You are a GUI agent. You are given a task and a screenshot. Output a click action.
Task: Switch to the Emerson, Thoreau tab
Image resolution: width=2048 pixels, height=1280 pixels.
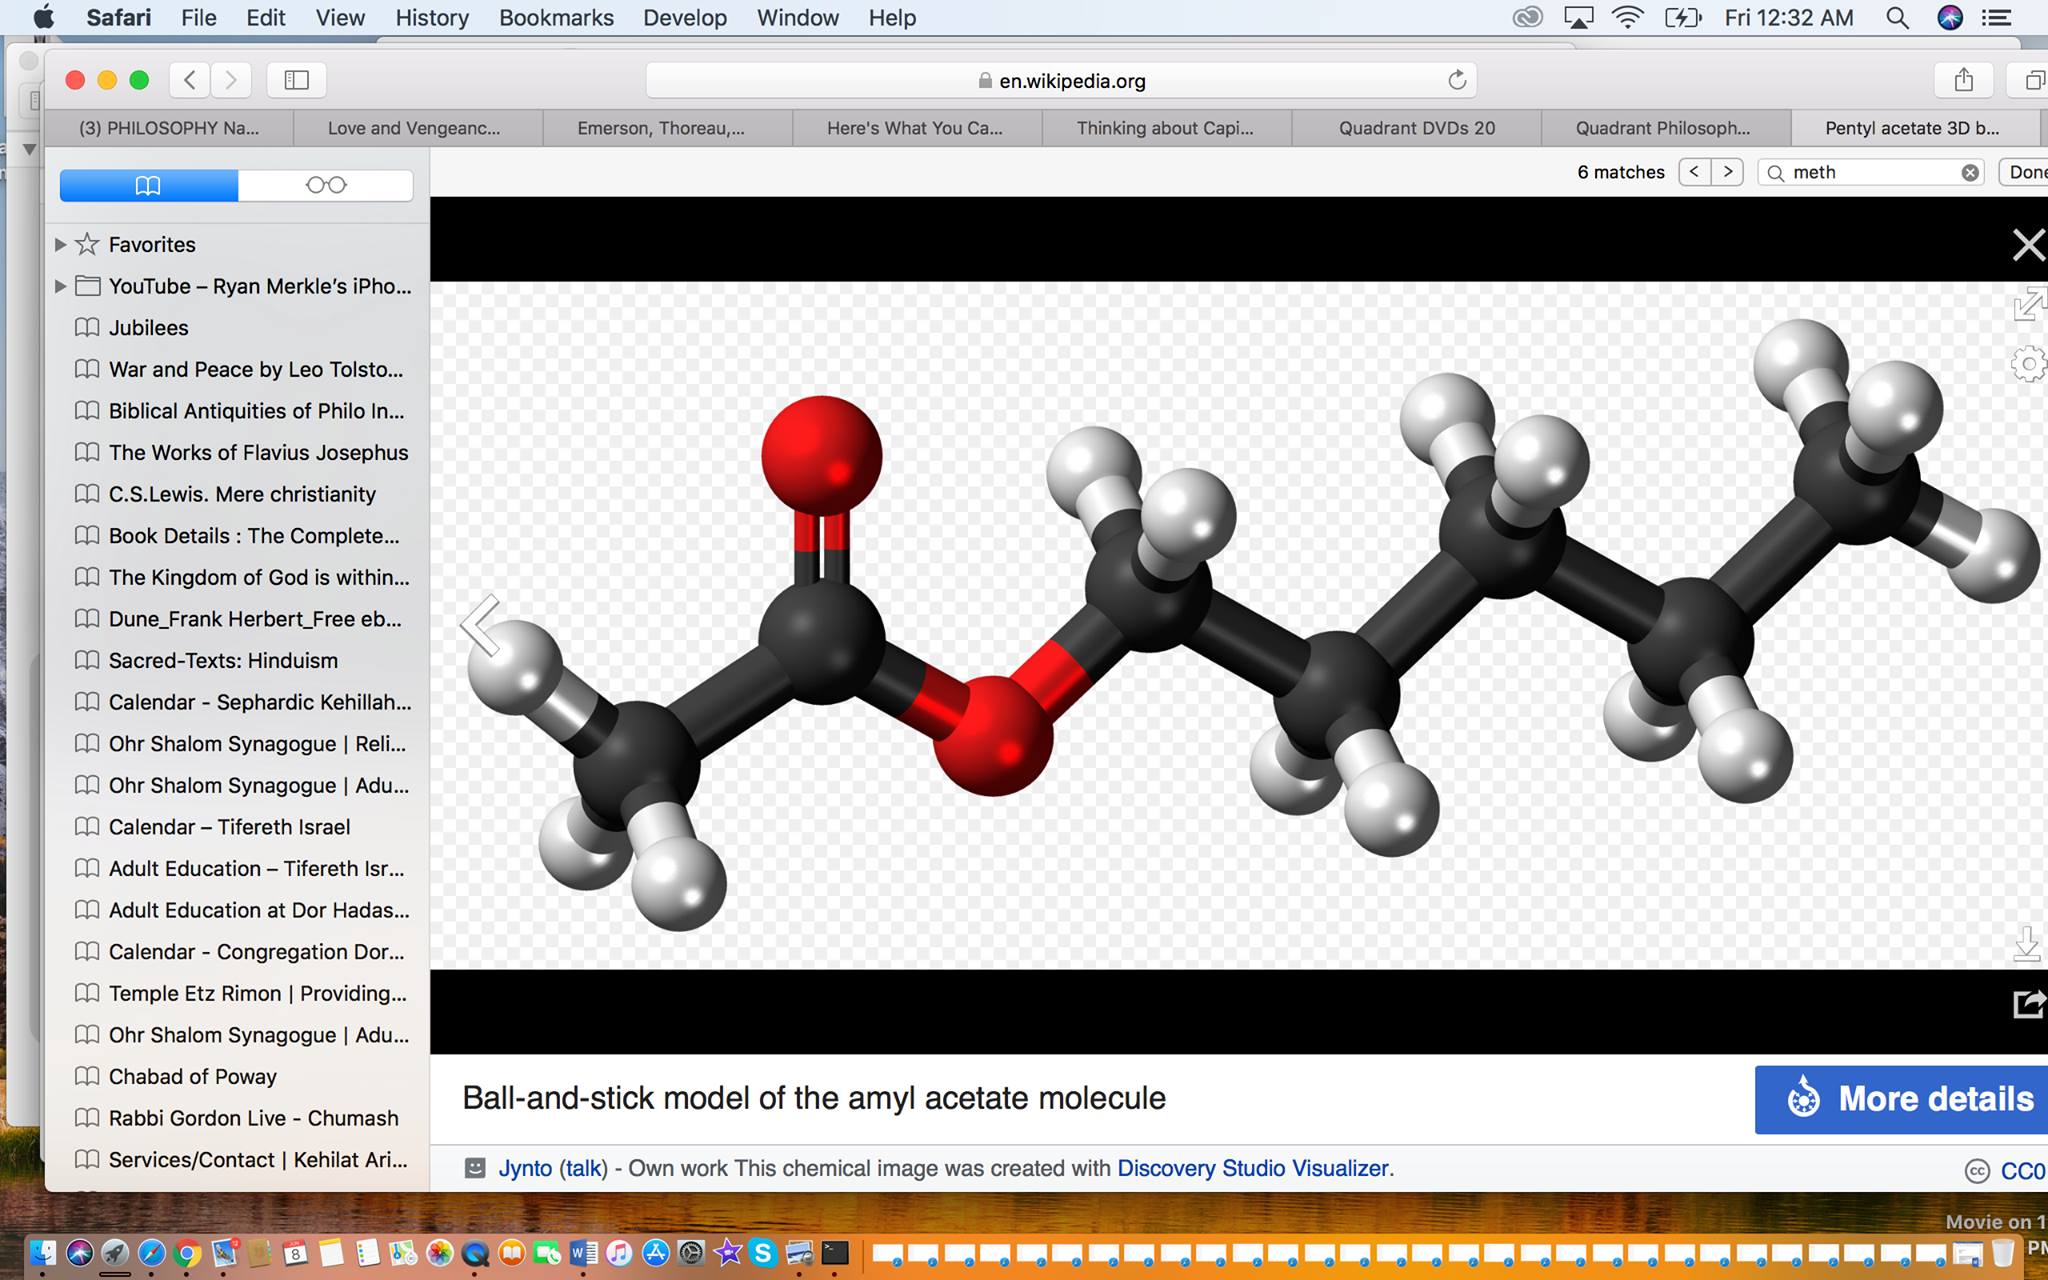(667, 128)
